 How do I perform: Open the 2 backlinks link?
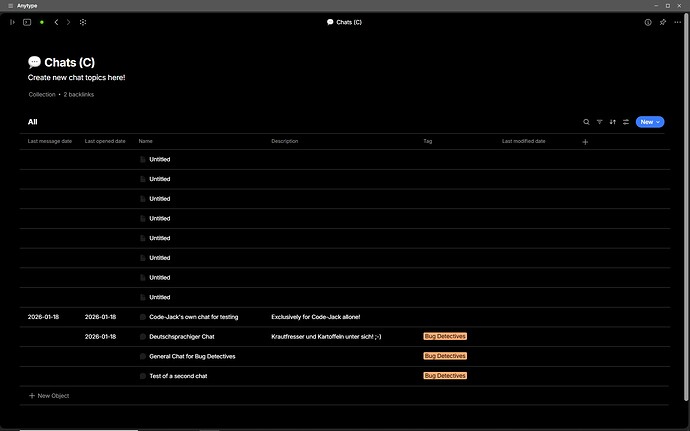[79, 94]
